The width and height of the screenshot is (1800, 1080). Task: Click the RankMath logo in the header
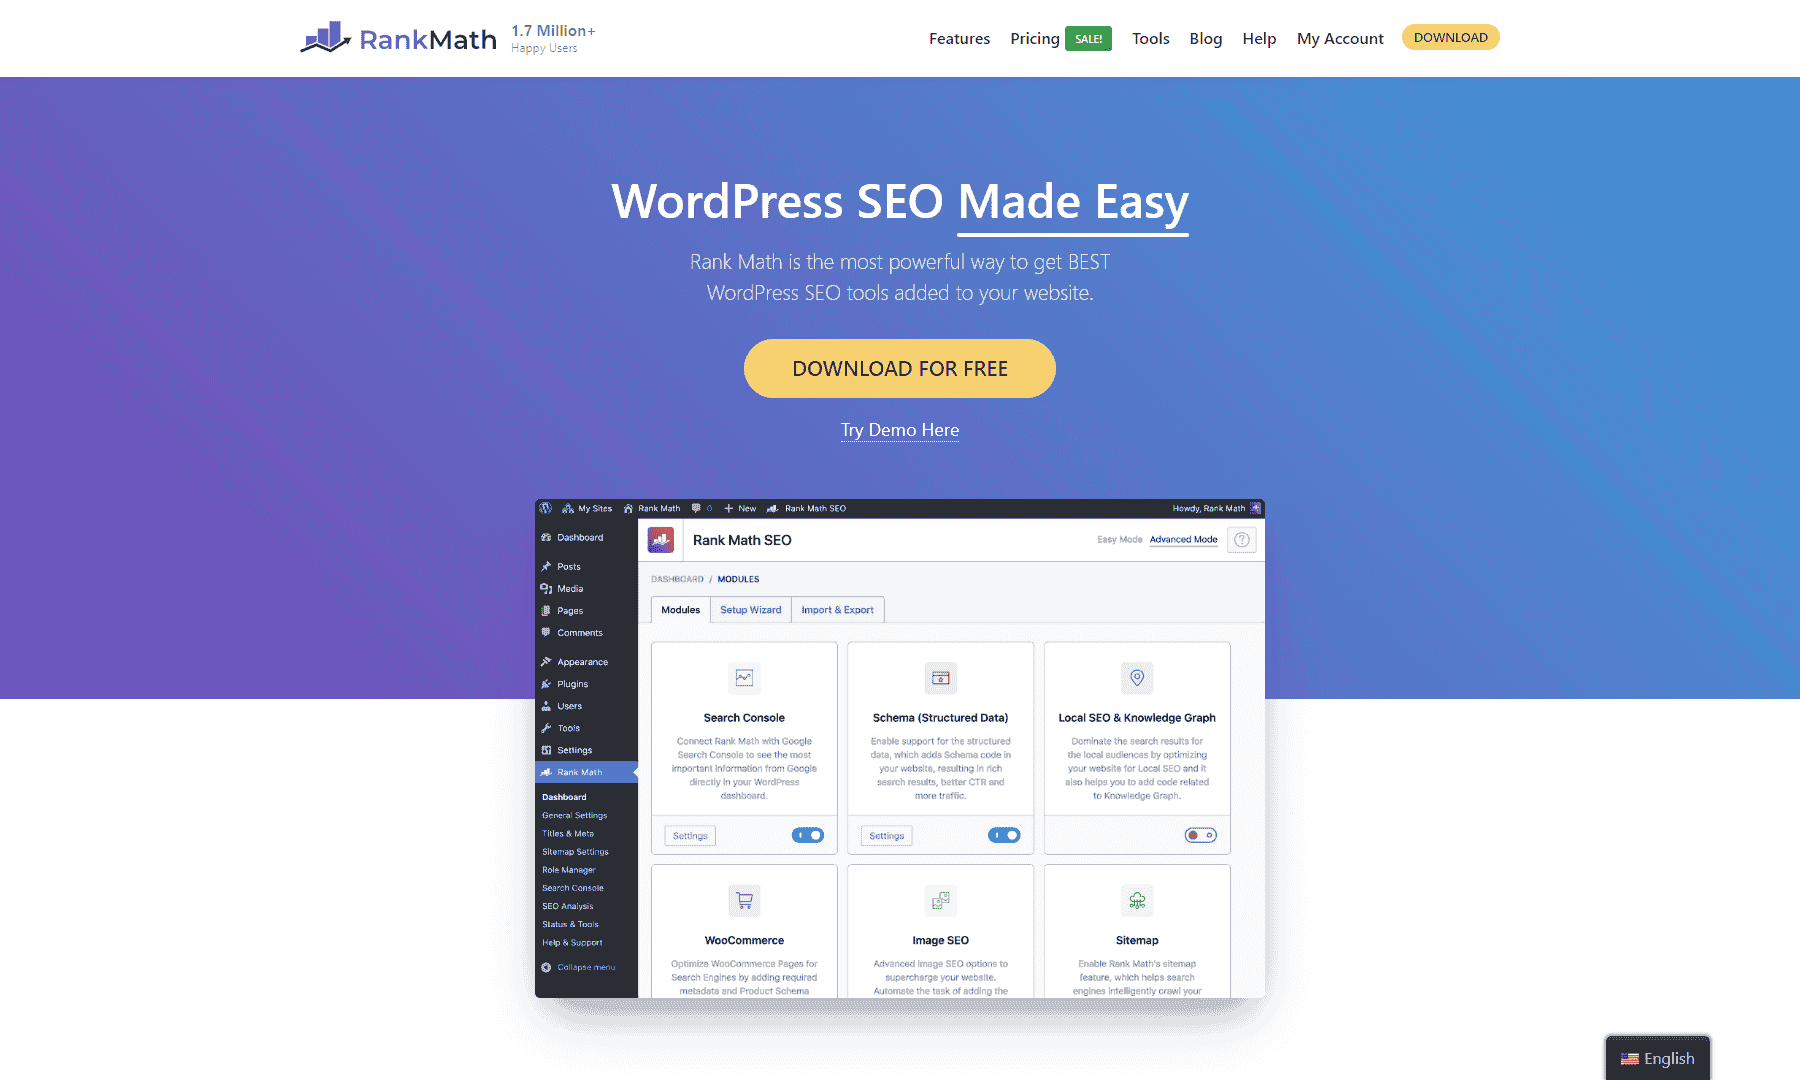(x=398, y=38)
